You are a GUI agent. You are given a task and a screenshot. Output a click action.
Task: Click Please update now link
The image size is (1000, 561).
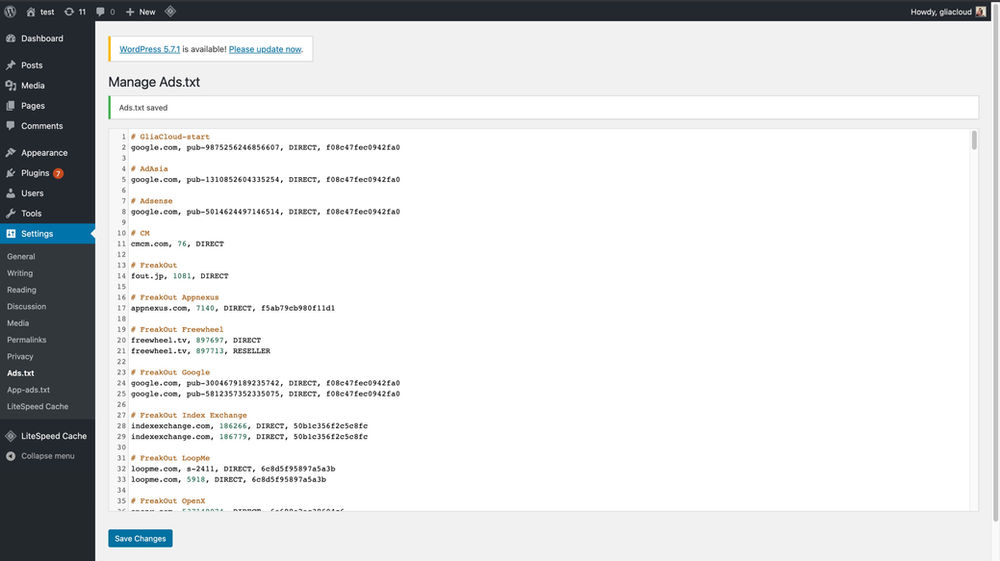(265, 49)
